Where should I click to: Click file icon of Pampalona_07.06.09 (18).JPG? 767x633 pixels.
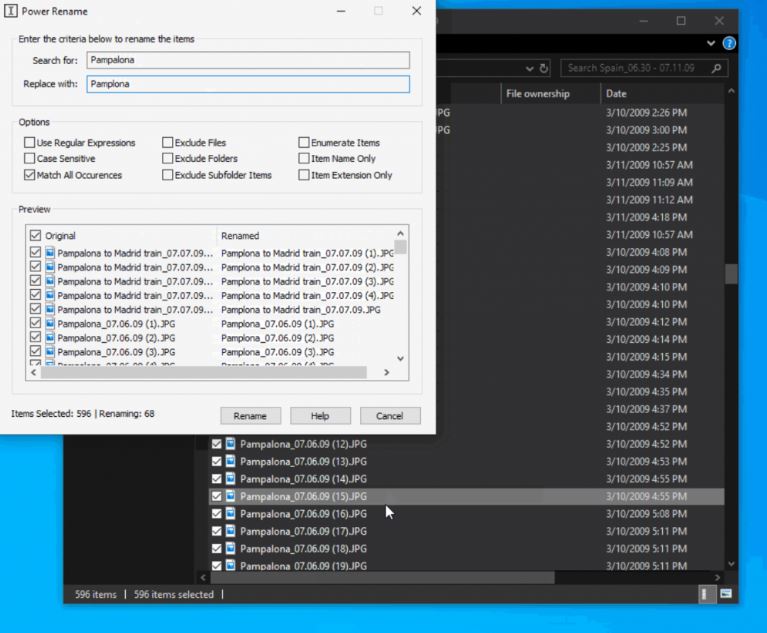pos(230,548)
